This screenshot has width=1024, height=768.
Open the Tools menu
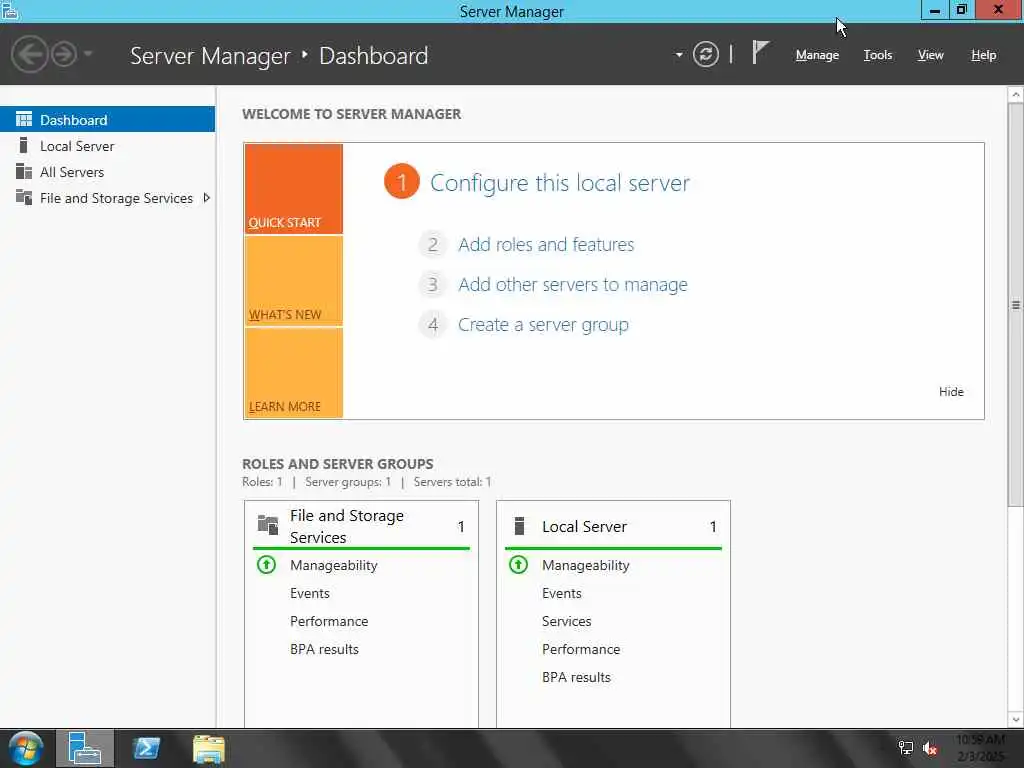(x=878, y=56)
